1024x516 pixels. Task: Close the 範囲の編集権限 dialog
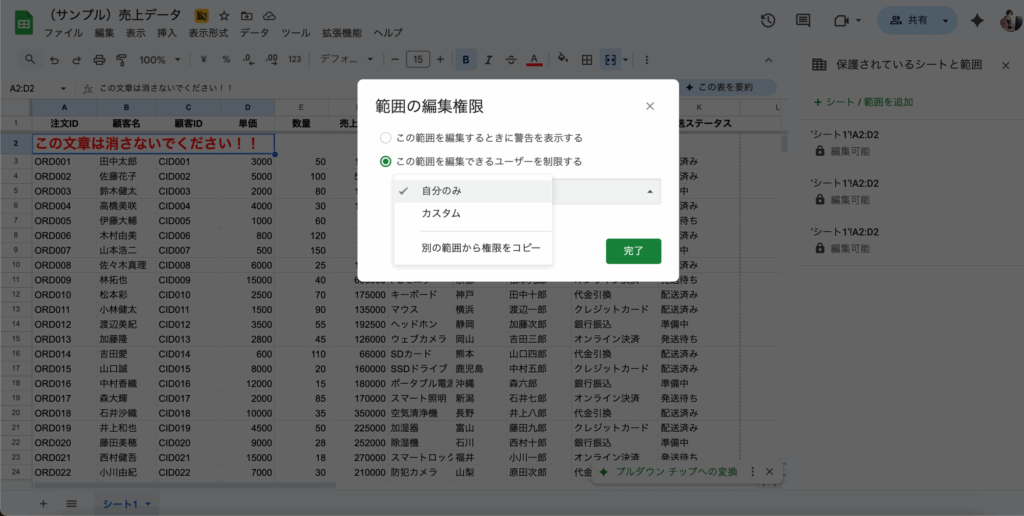(x=650, y=106)
